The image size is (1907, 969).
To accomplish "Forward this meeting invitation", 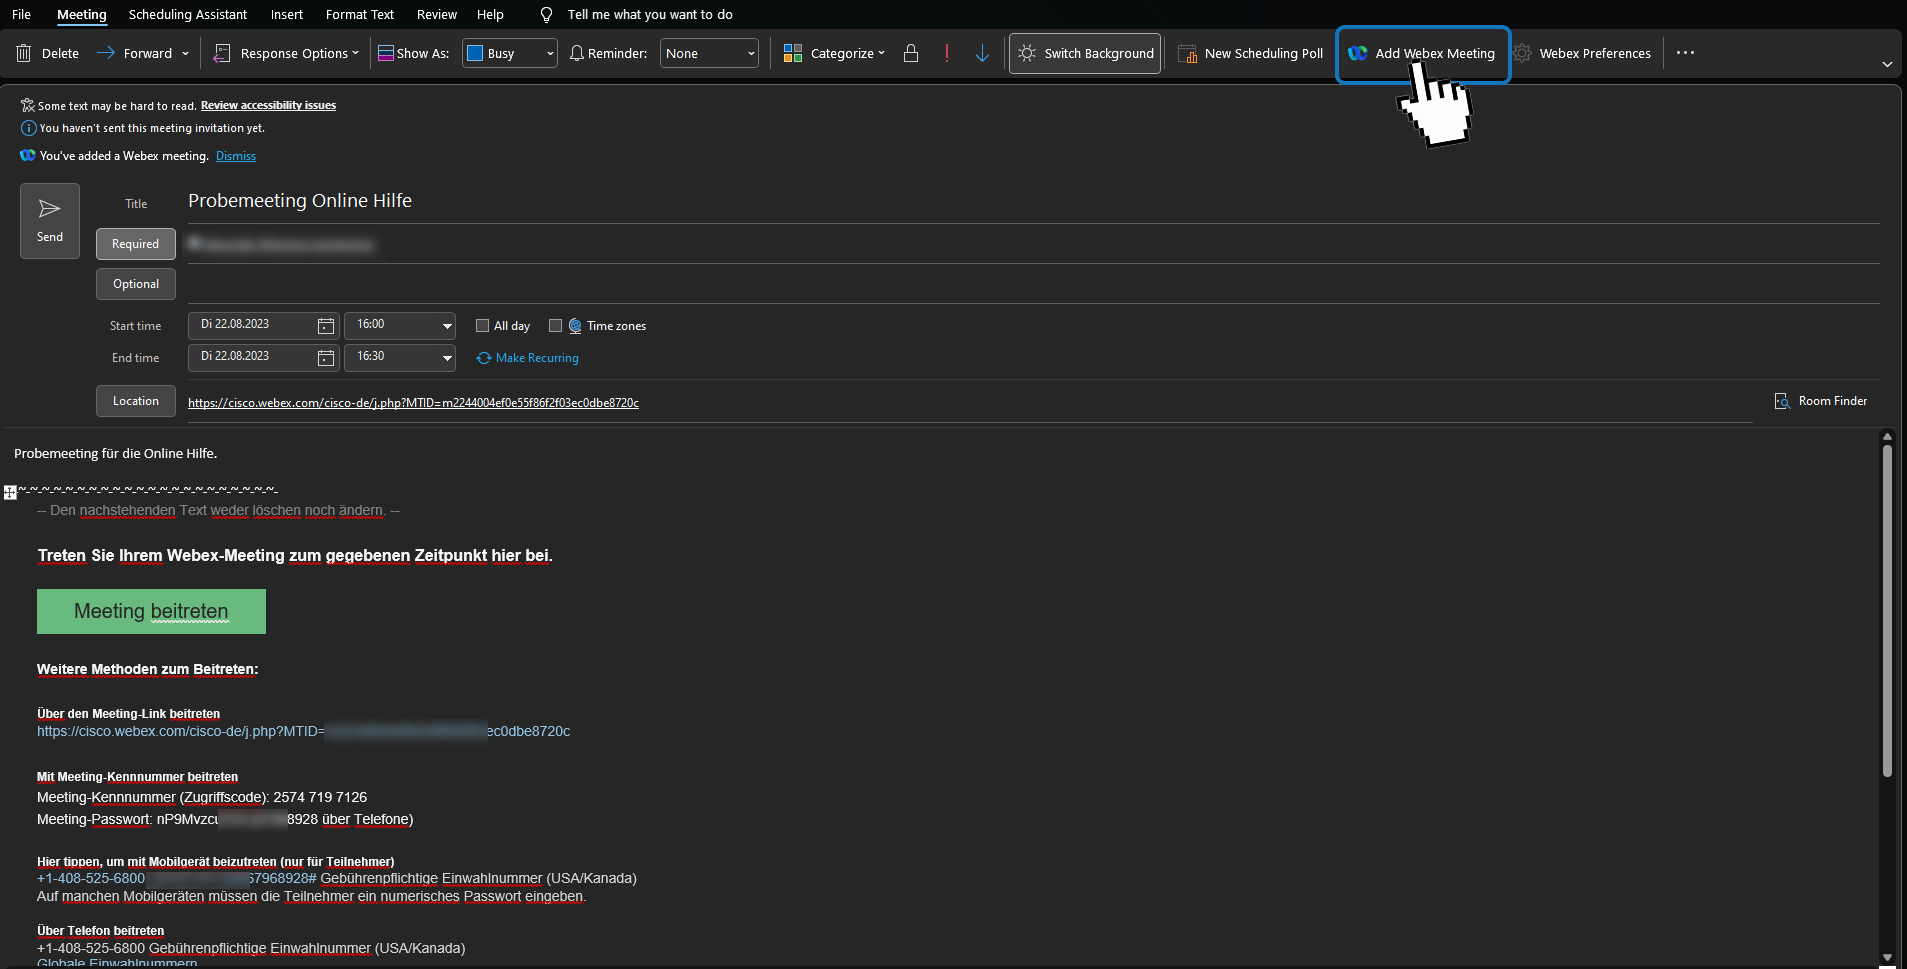I will [135, 54].
